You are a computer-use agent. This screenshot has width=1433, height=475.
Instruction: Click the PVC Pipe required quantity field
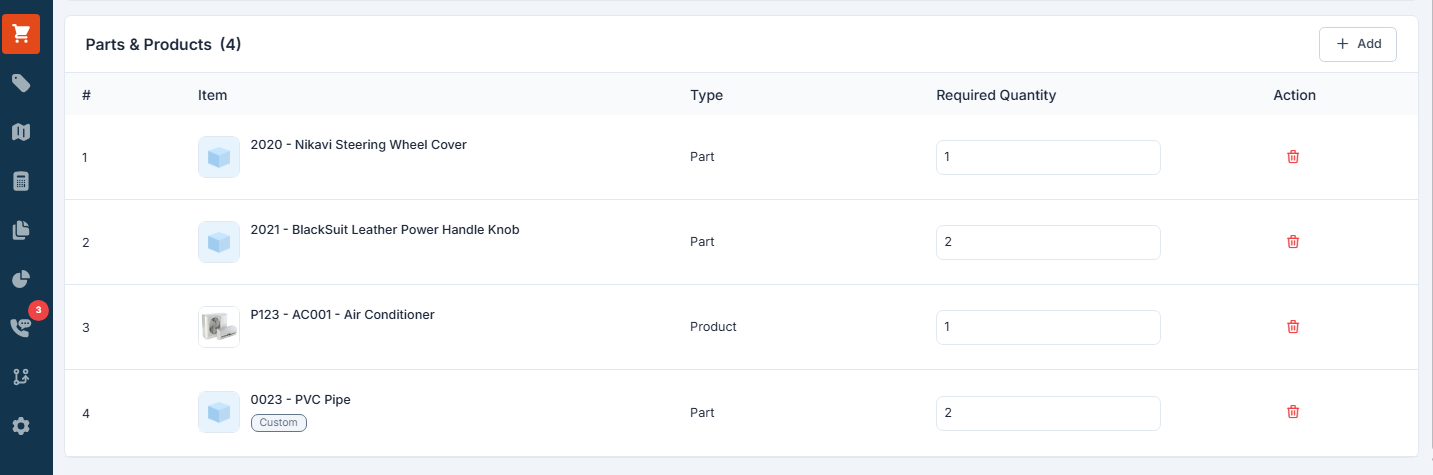coord(1047,413)
